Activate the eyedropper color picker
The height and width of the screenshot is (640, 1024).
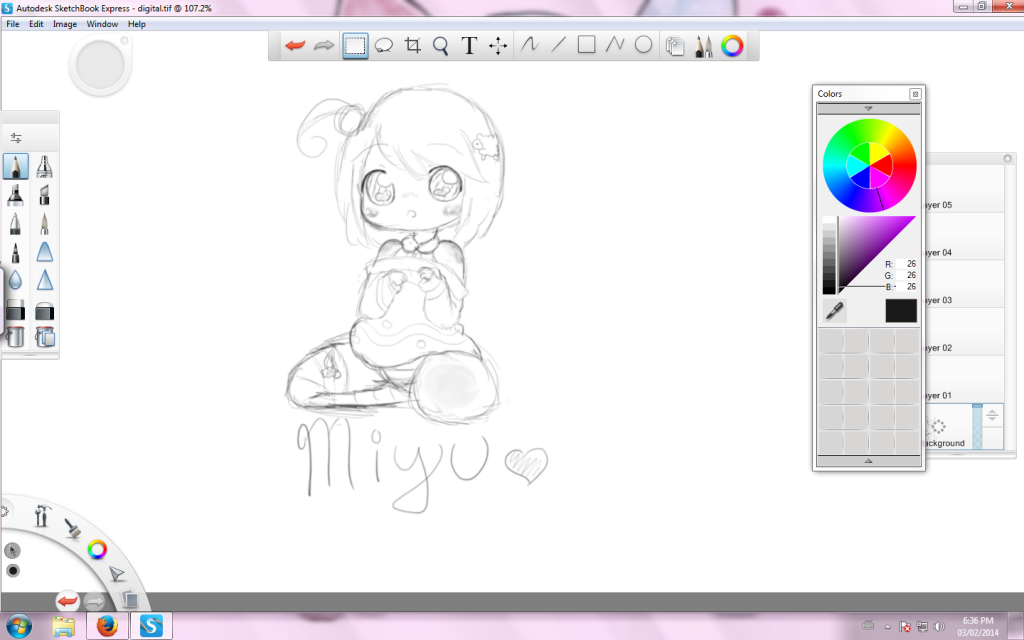[835, 311]
